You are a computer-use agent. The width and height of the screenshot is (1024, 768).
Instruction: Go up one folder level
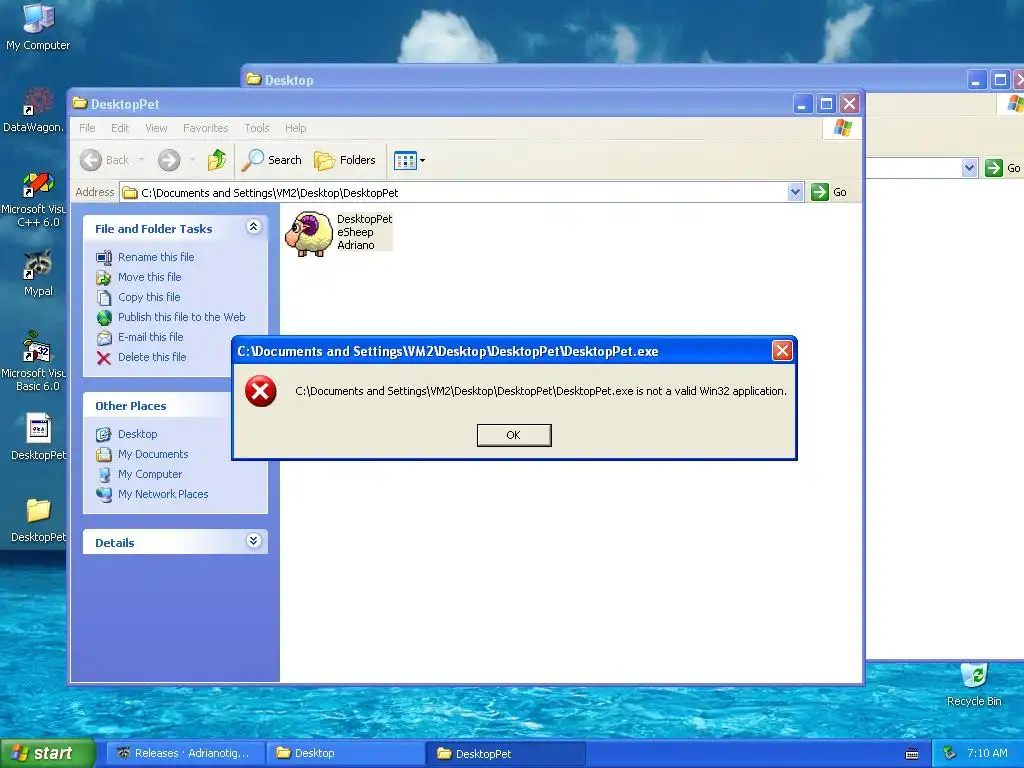tap(217, 160)
